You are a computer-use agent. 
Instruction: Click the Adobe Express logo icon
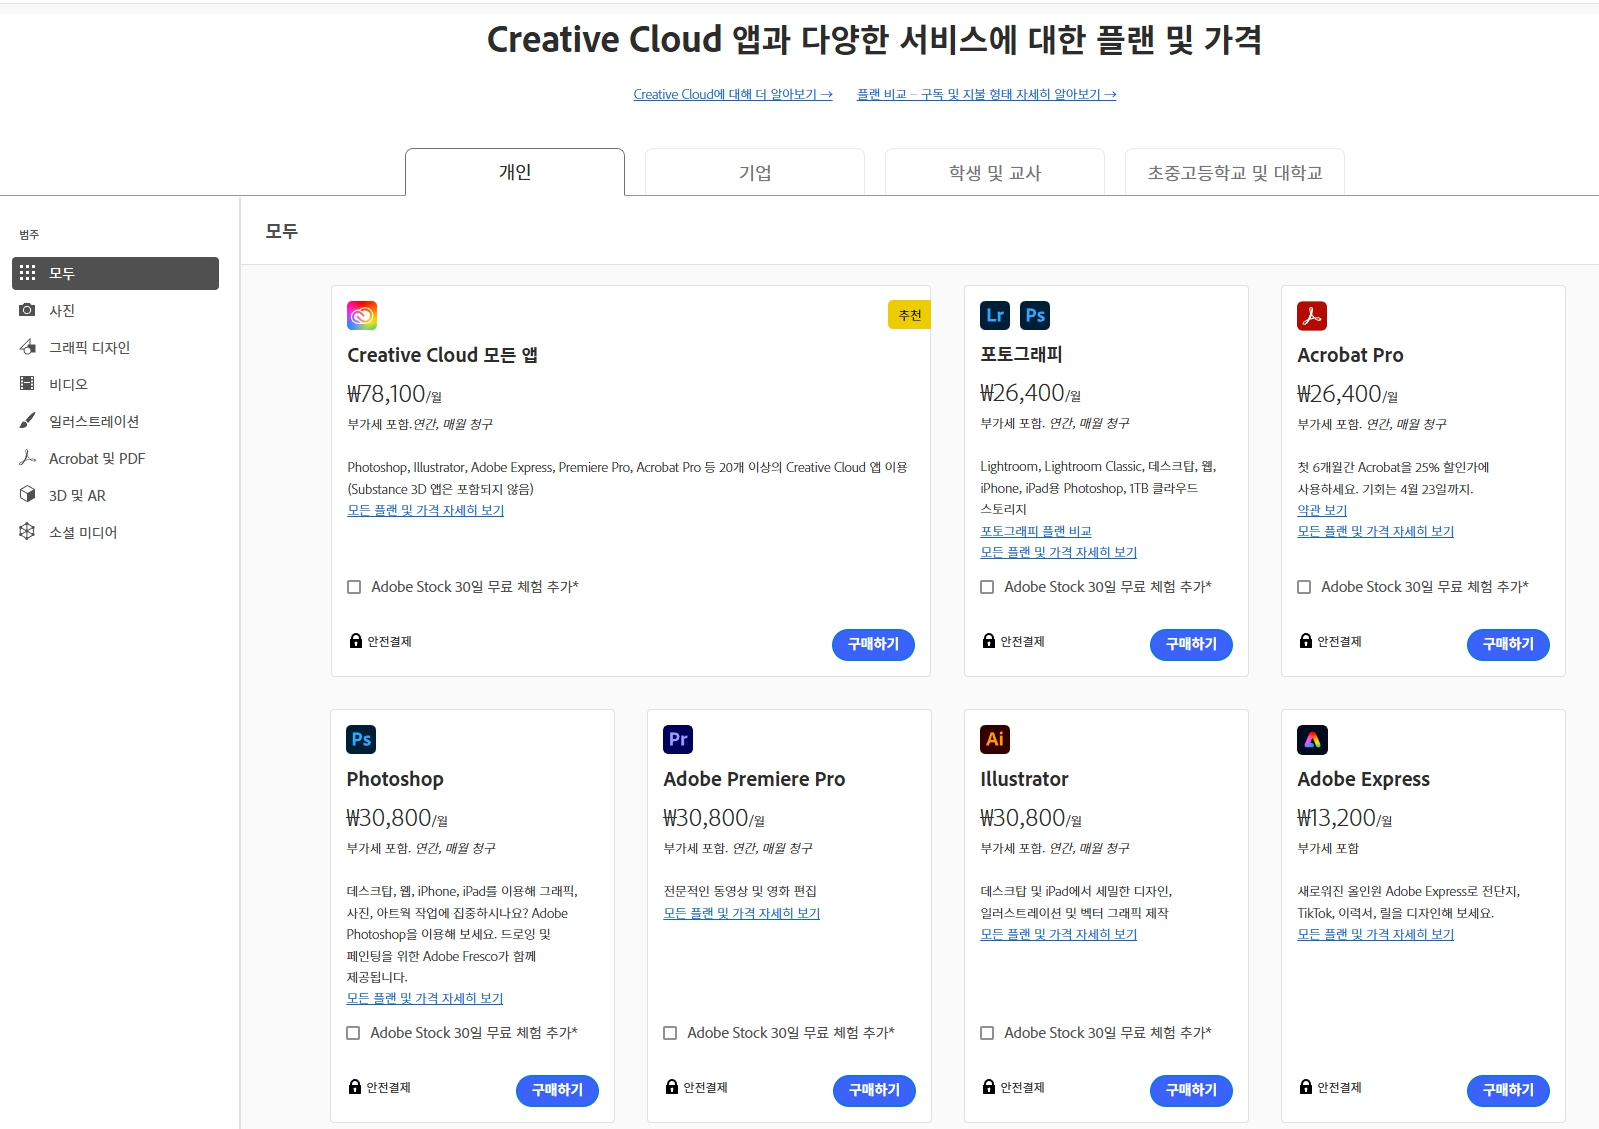[1312, 739]
